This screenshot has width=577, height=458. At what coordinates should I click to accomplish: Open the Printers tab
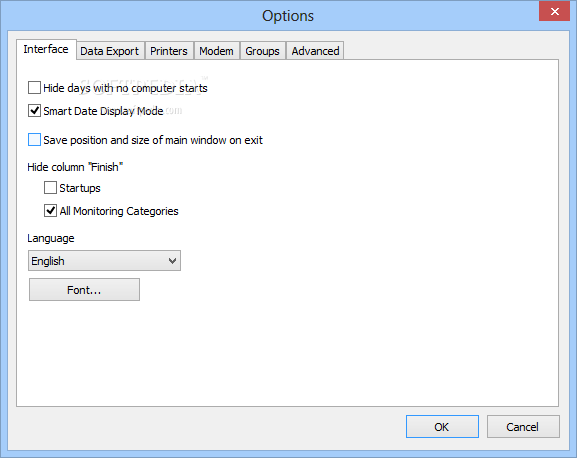tap(169, 51)
